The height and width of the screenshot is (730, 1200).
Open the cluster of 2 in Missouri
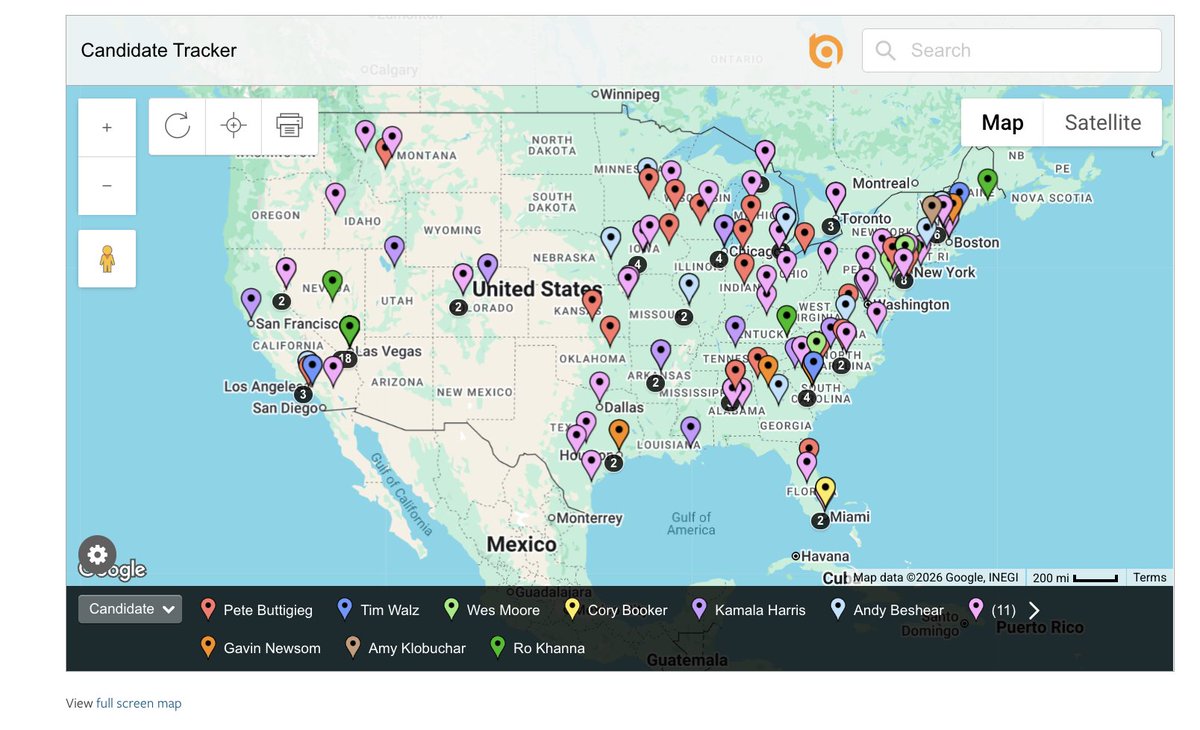tap(683, 317)
